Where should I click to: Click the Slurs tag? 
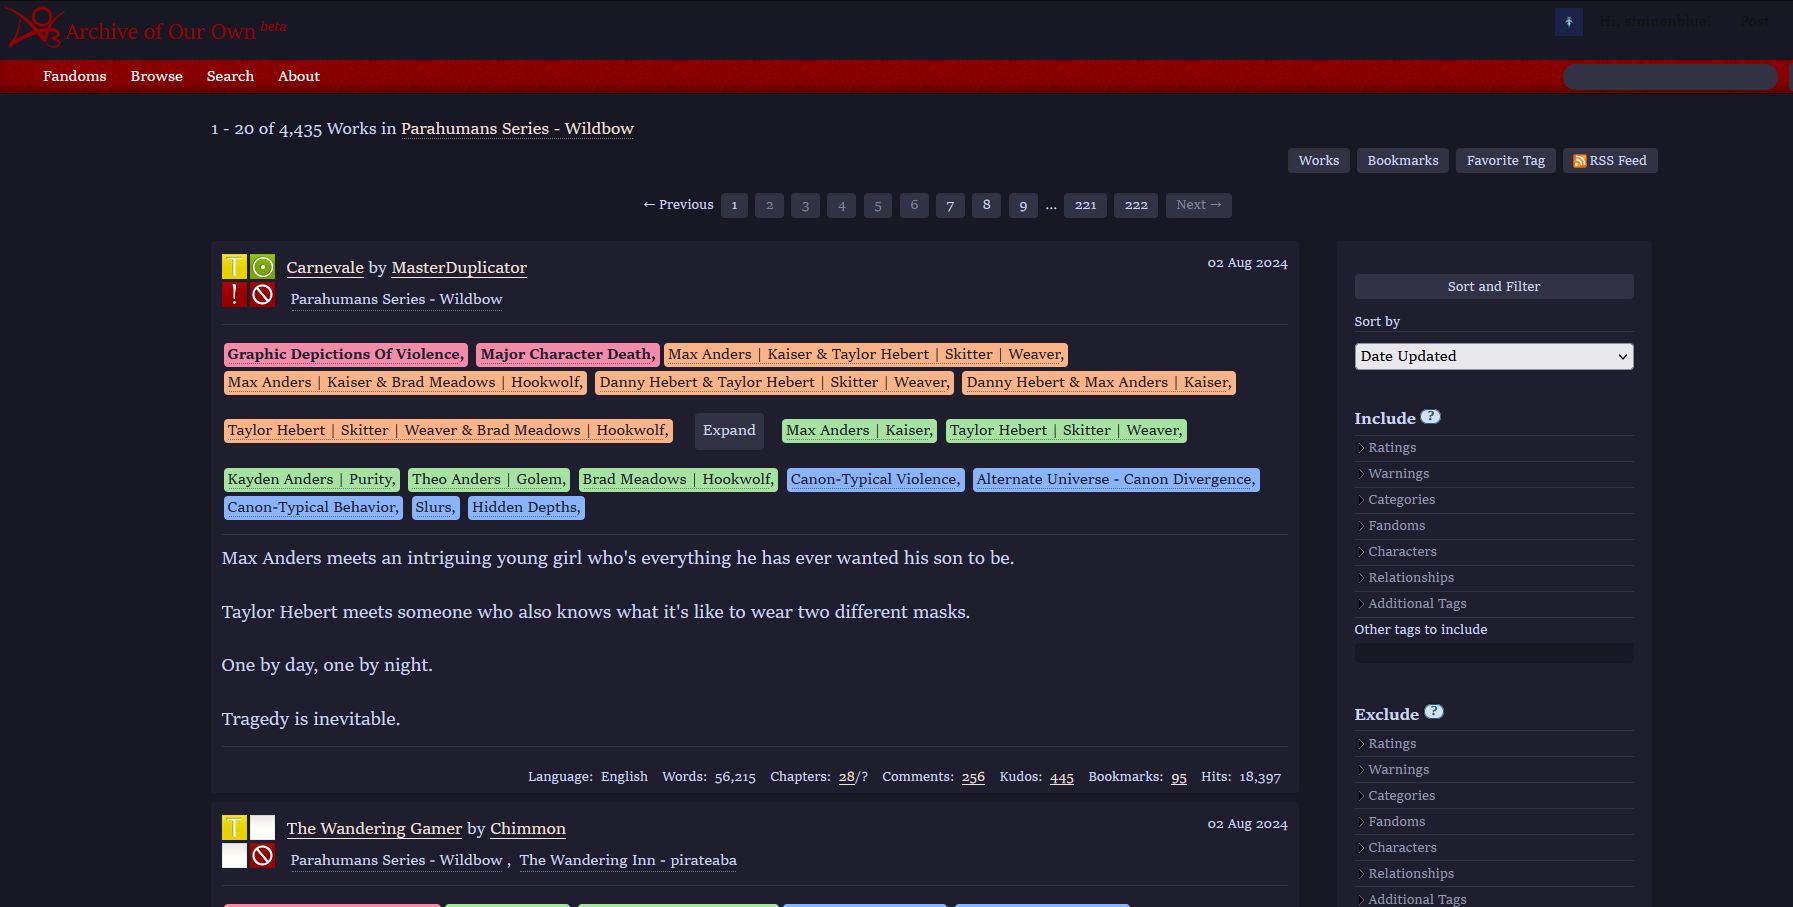[x=435, y=508]
